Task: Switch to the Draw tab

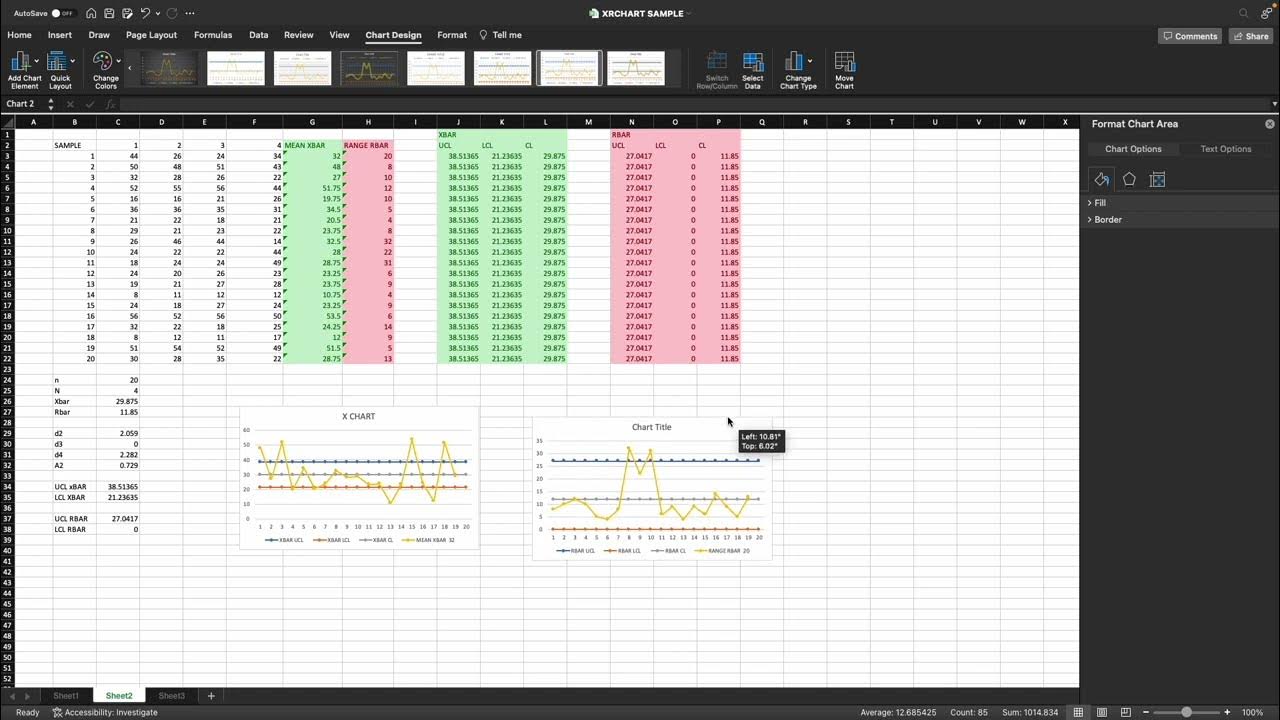Action: click(x=99, y=35)
